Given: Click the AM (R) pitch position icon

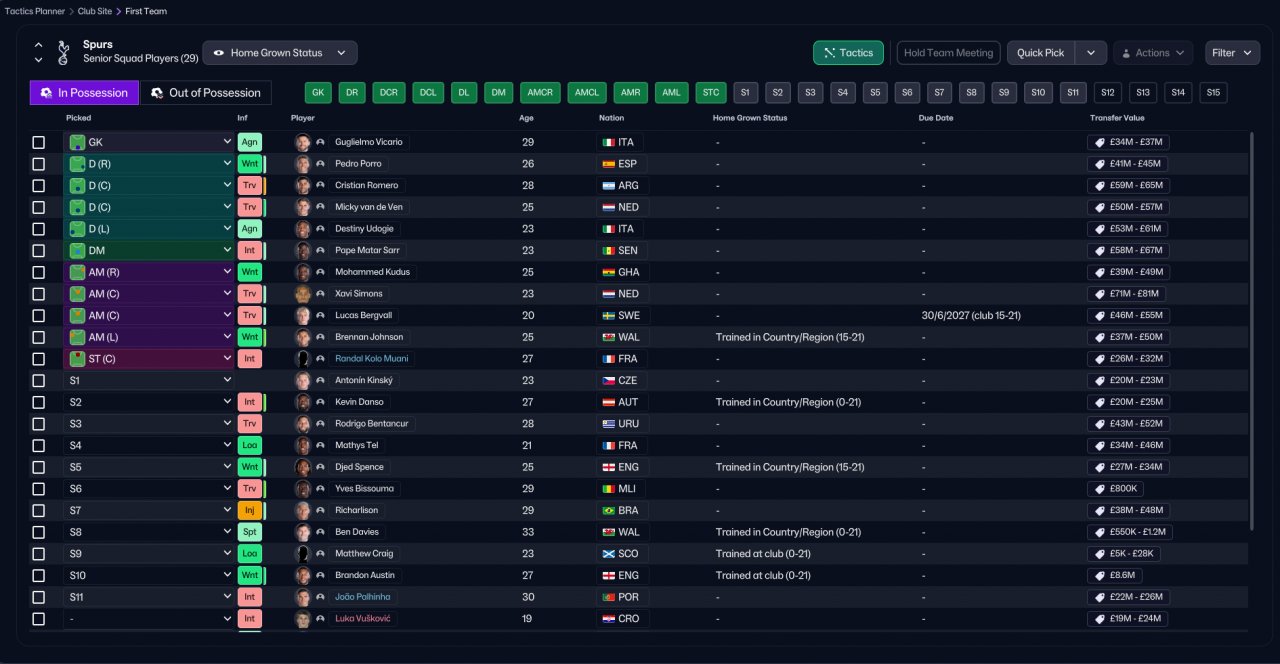Looking at the screenshot, I should pyautogui.click(x=77, y=272).
